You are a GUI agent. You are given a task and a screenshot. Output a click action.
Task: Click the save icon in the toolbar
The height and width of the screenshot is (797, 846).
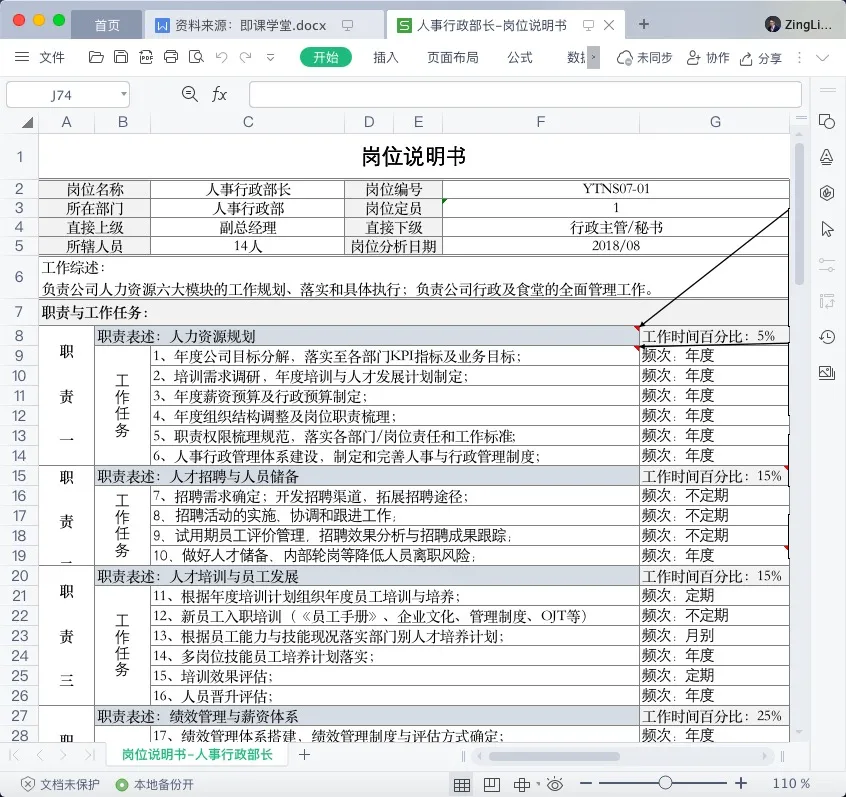pyautogui.click(x=120, y=58)
